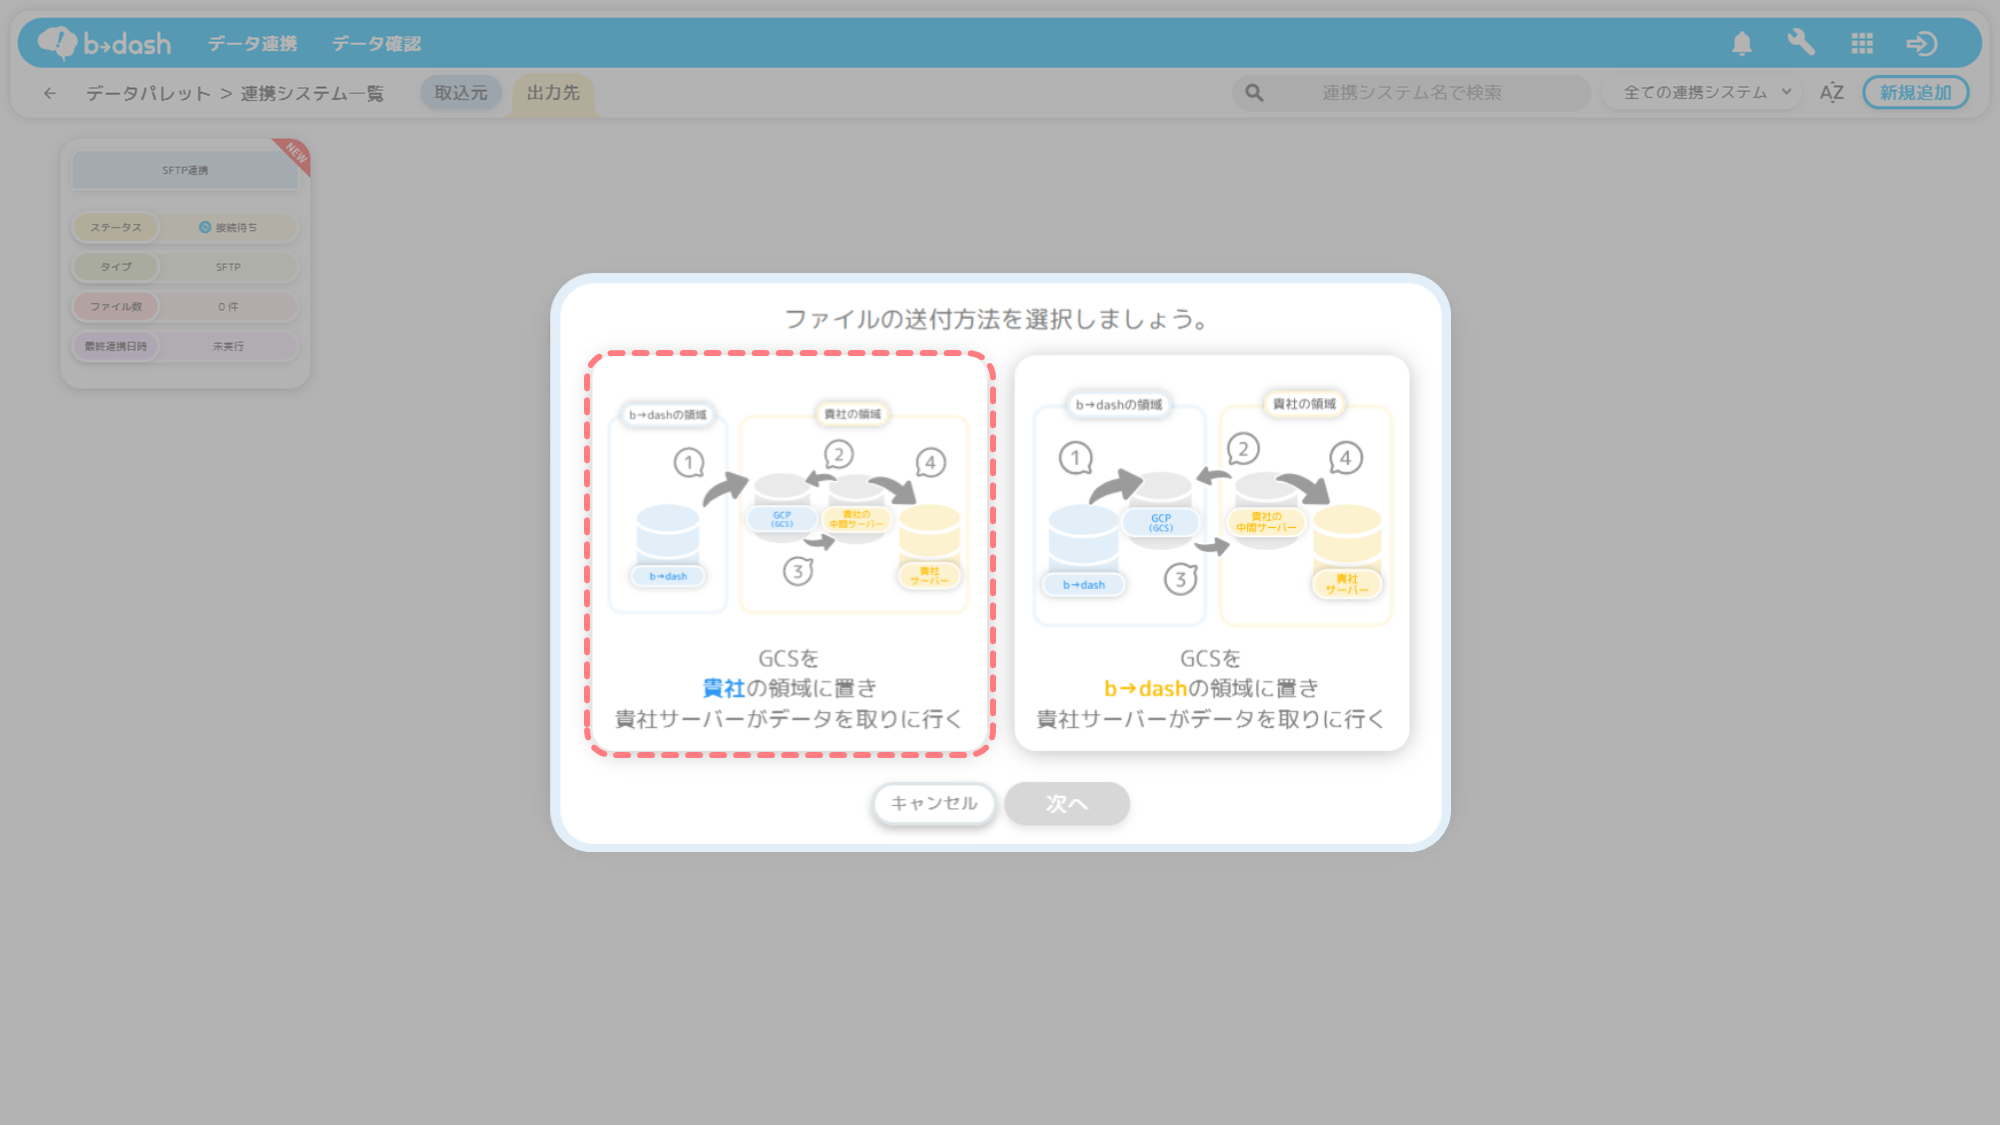The height and width of the screenshot is (1125, 2000).
Task: Click the ステータス label on card
Action: 116,228
